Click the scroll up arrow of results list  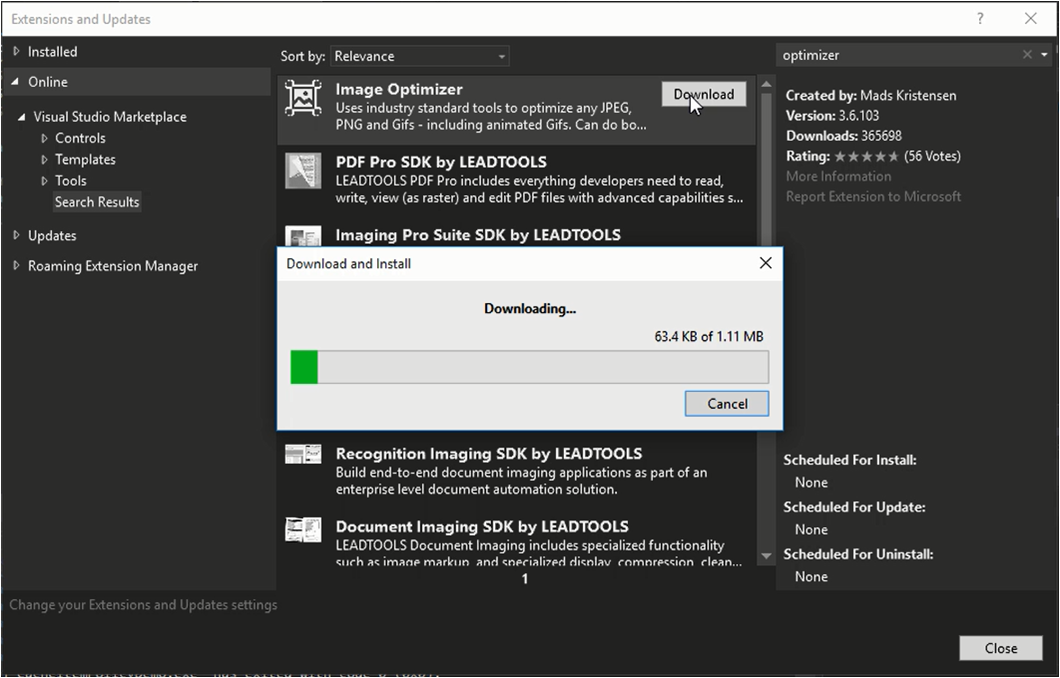(x=766, y=84)
